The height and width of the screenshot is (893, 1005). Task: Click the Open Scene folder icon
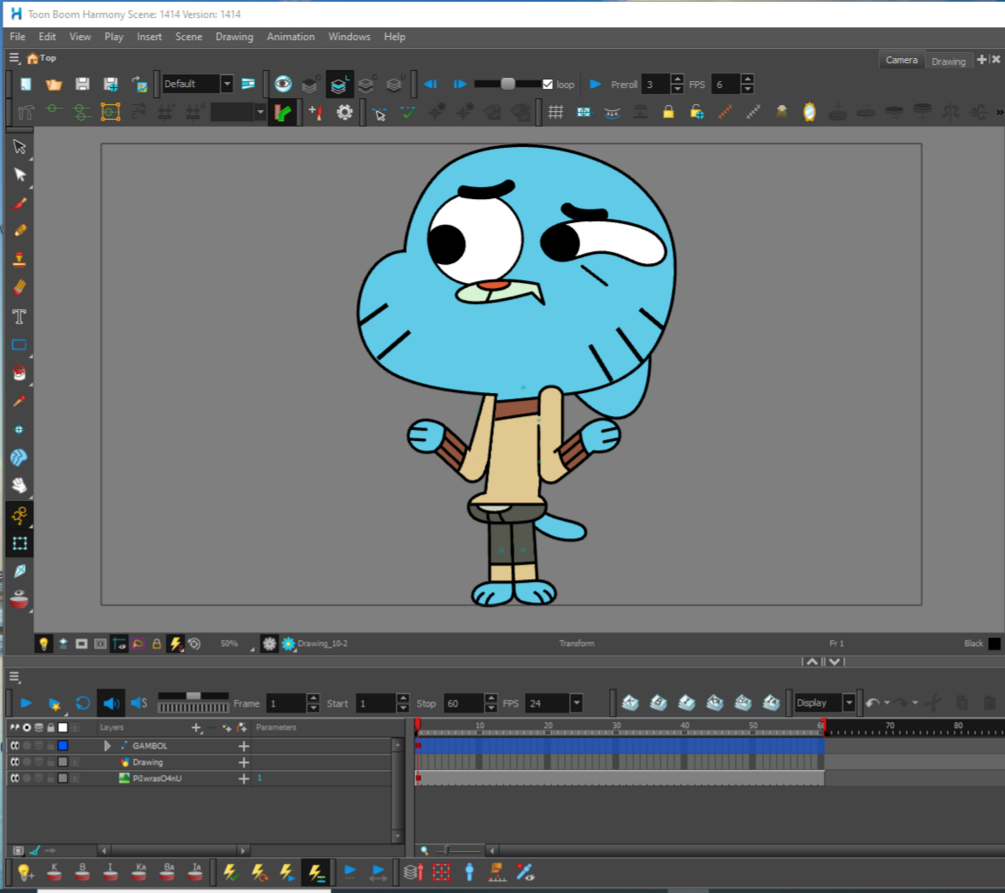click(54, 84)
